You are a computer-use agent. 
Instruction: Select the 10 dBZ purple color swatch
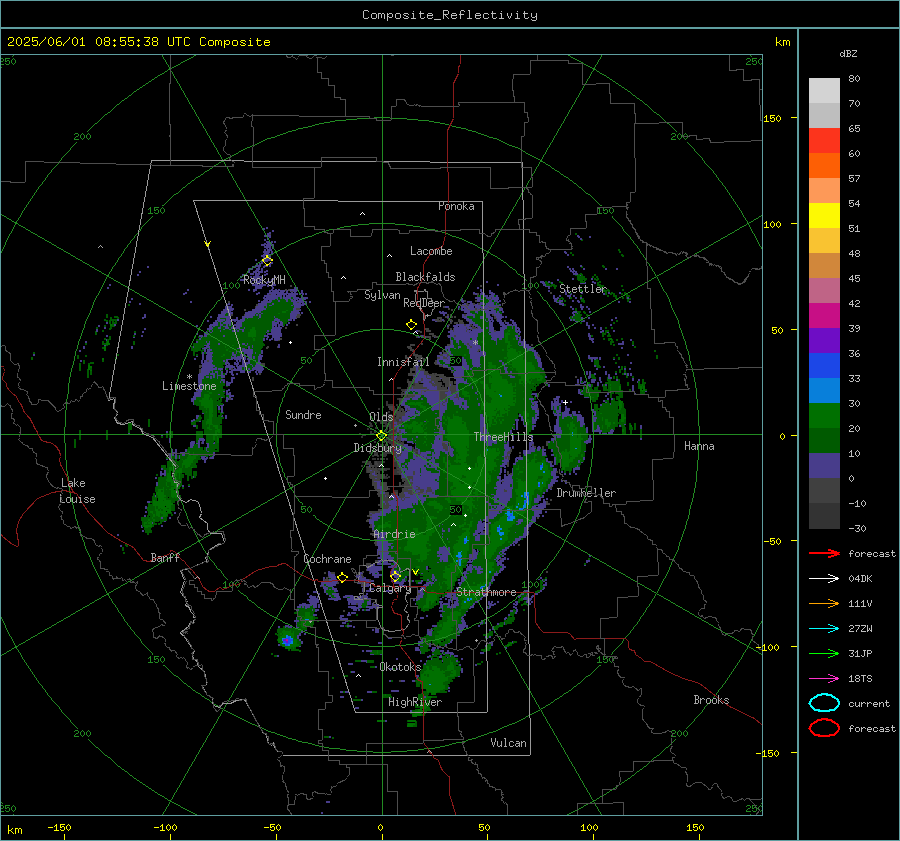(824, 466)
